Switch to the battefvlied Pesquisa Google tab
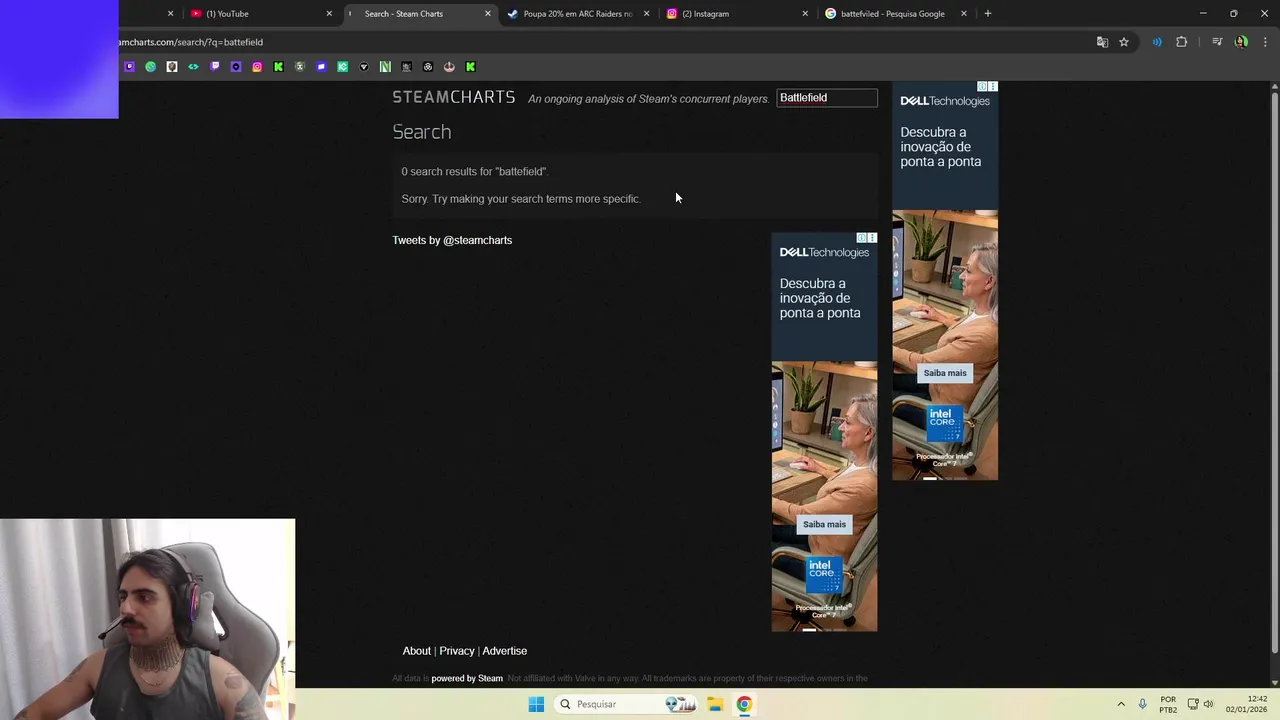Viewport: 1280px width, 720px height. (896, 14)
